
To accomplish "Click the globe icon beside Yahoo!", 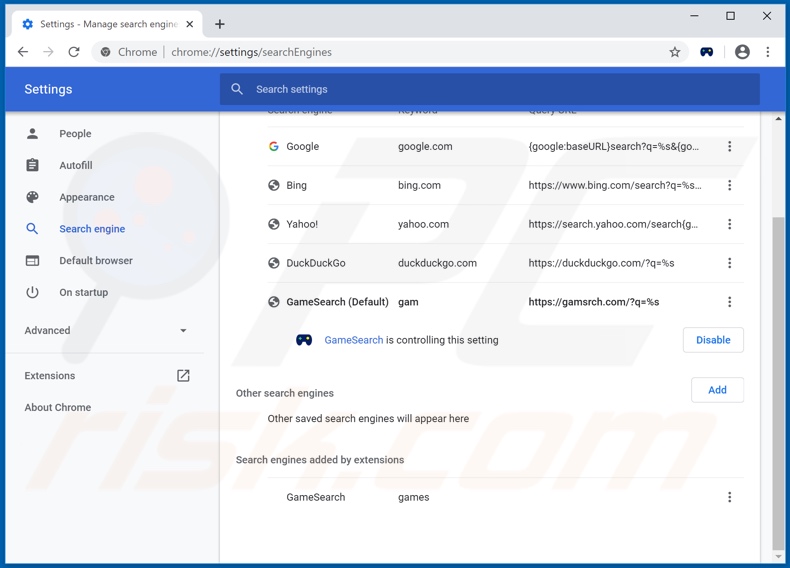I will click(274, 224).
